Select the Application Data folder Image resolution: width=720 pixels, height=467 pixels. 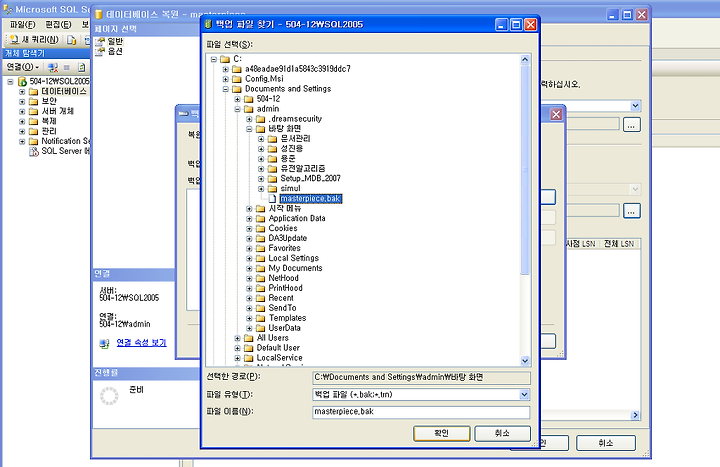297,218
